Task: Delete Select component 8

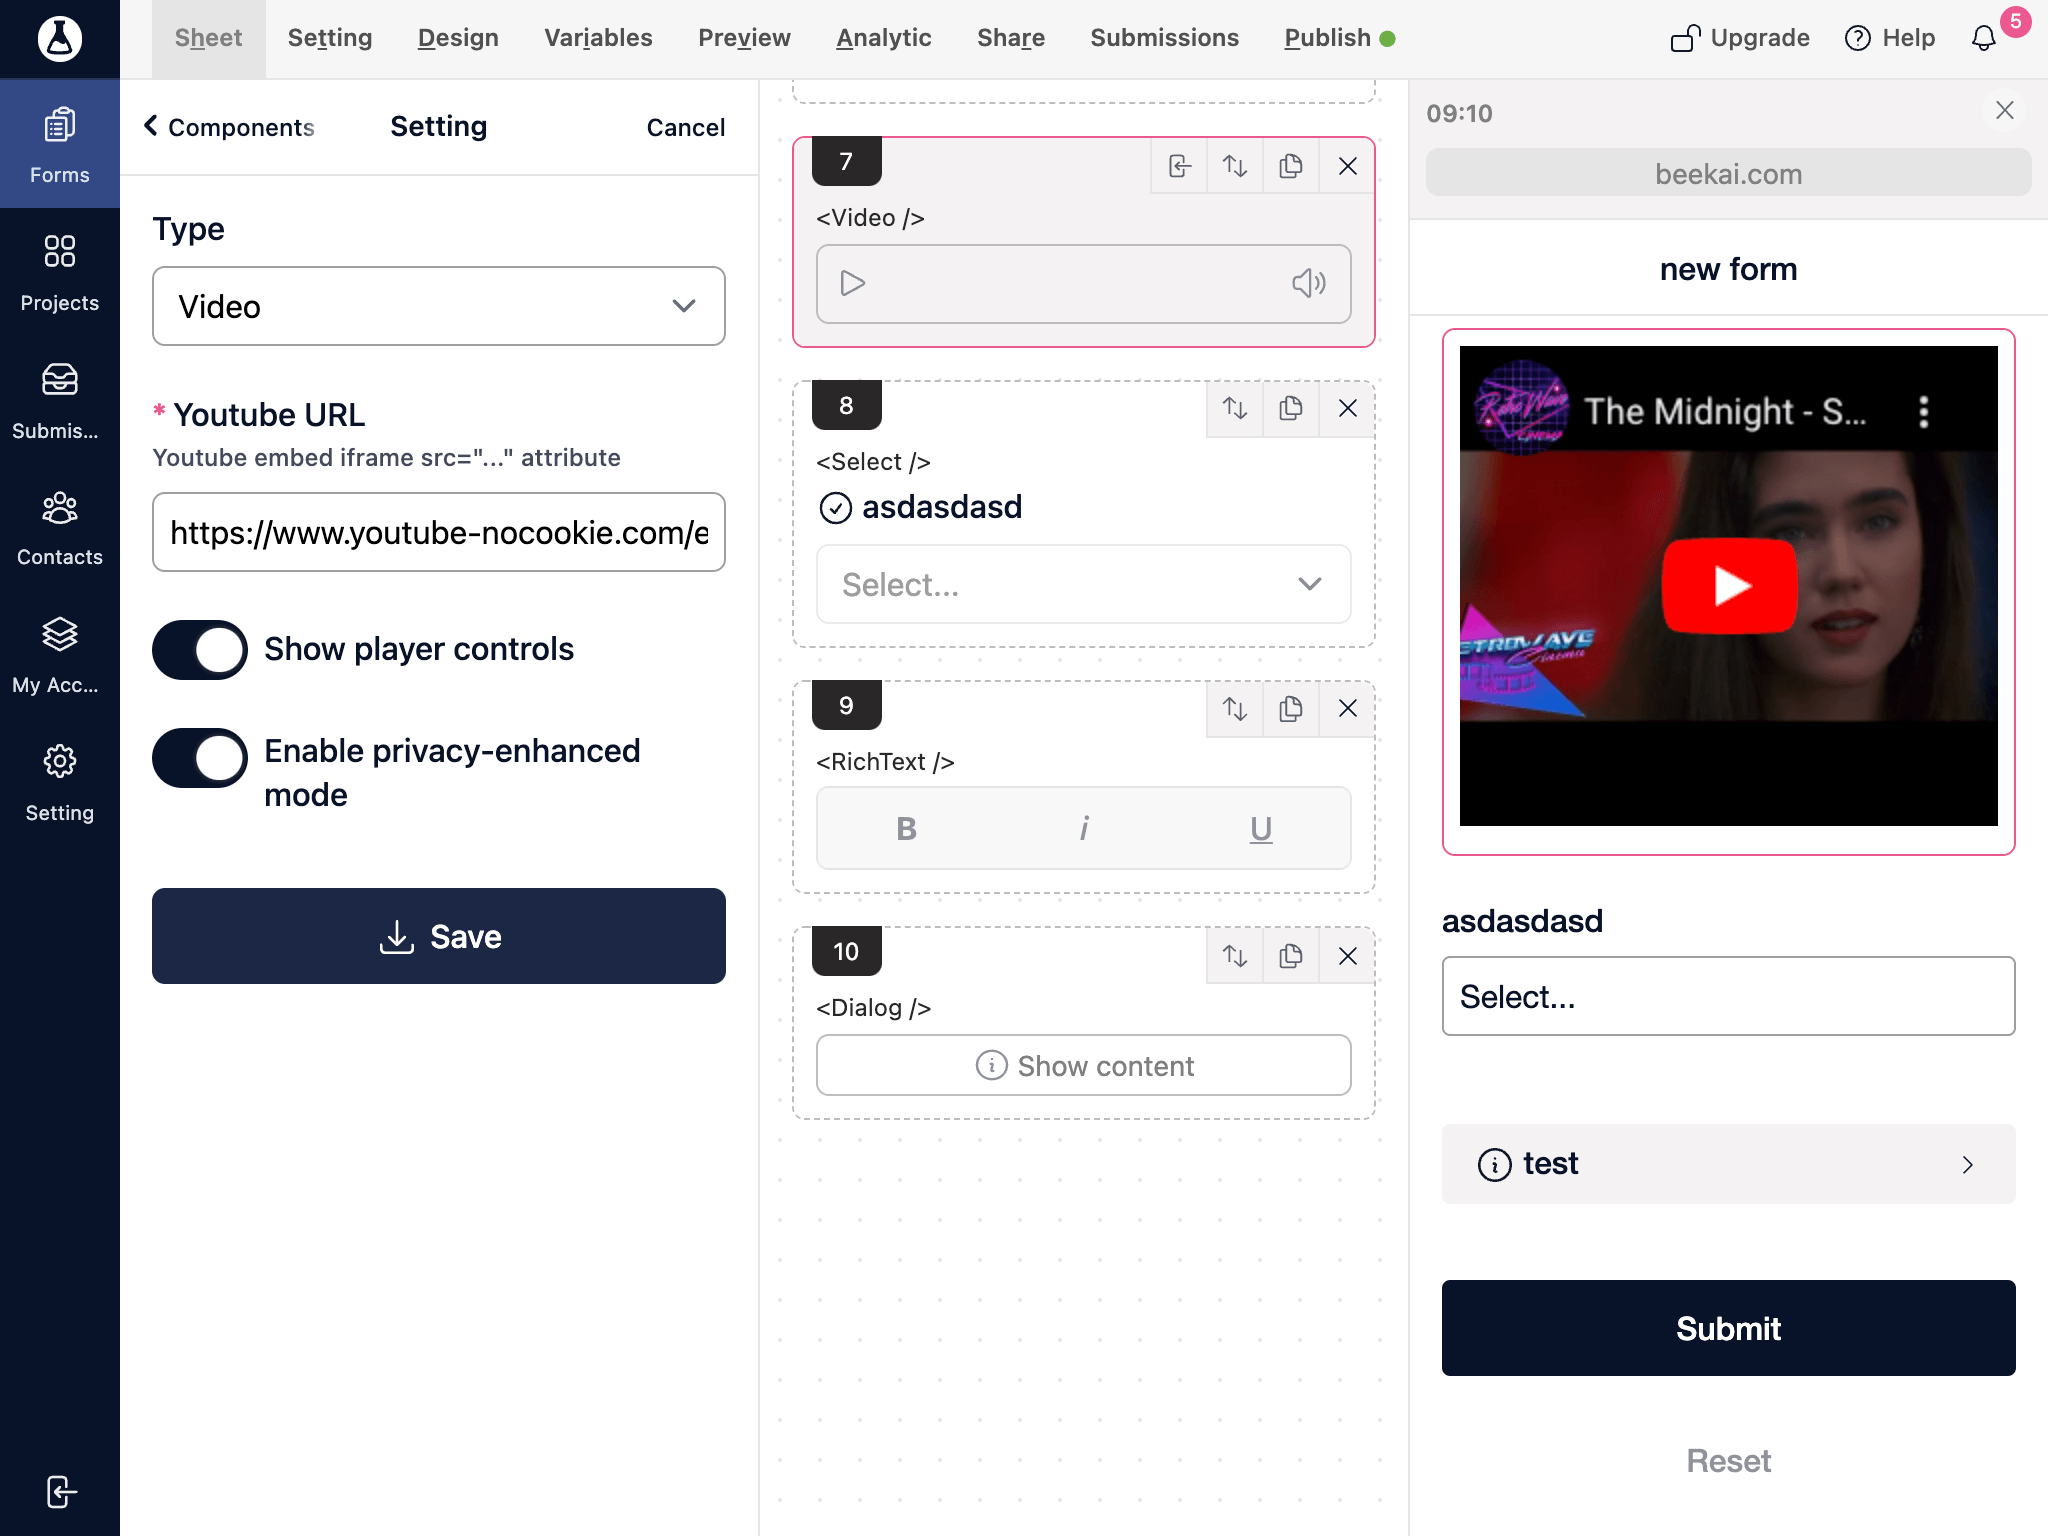Action: [1347, 408]
